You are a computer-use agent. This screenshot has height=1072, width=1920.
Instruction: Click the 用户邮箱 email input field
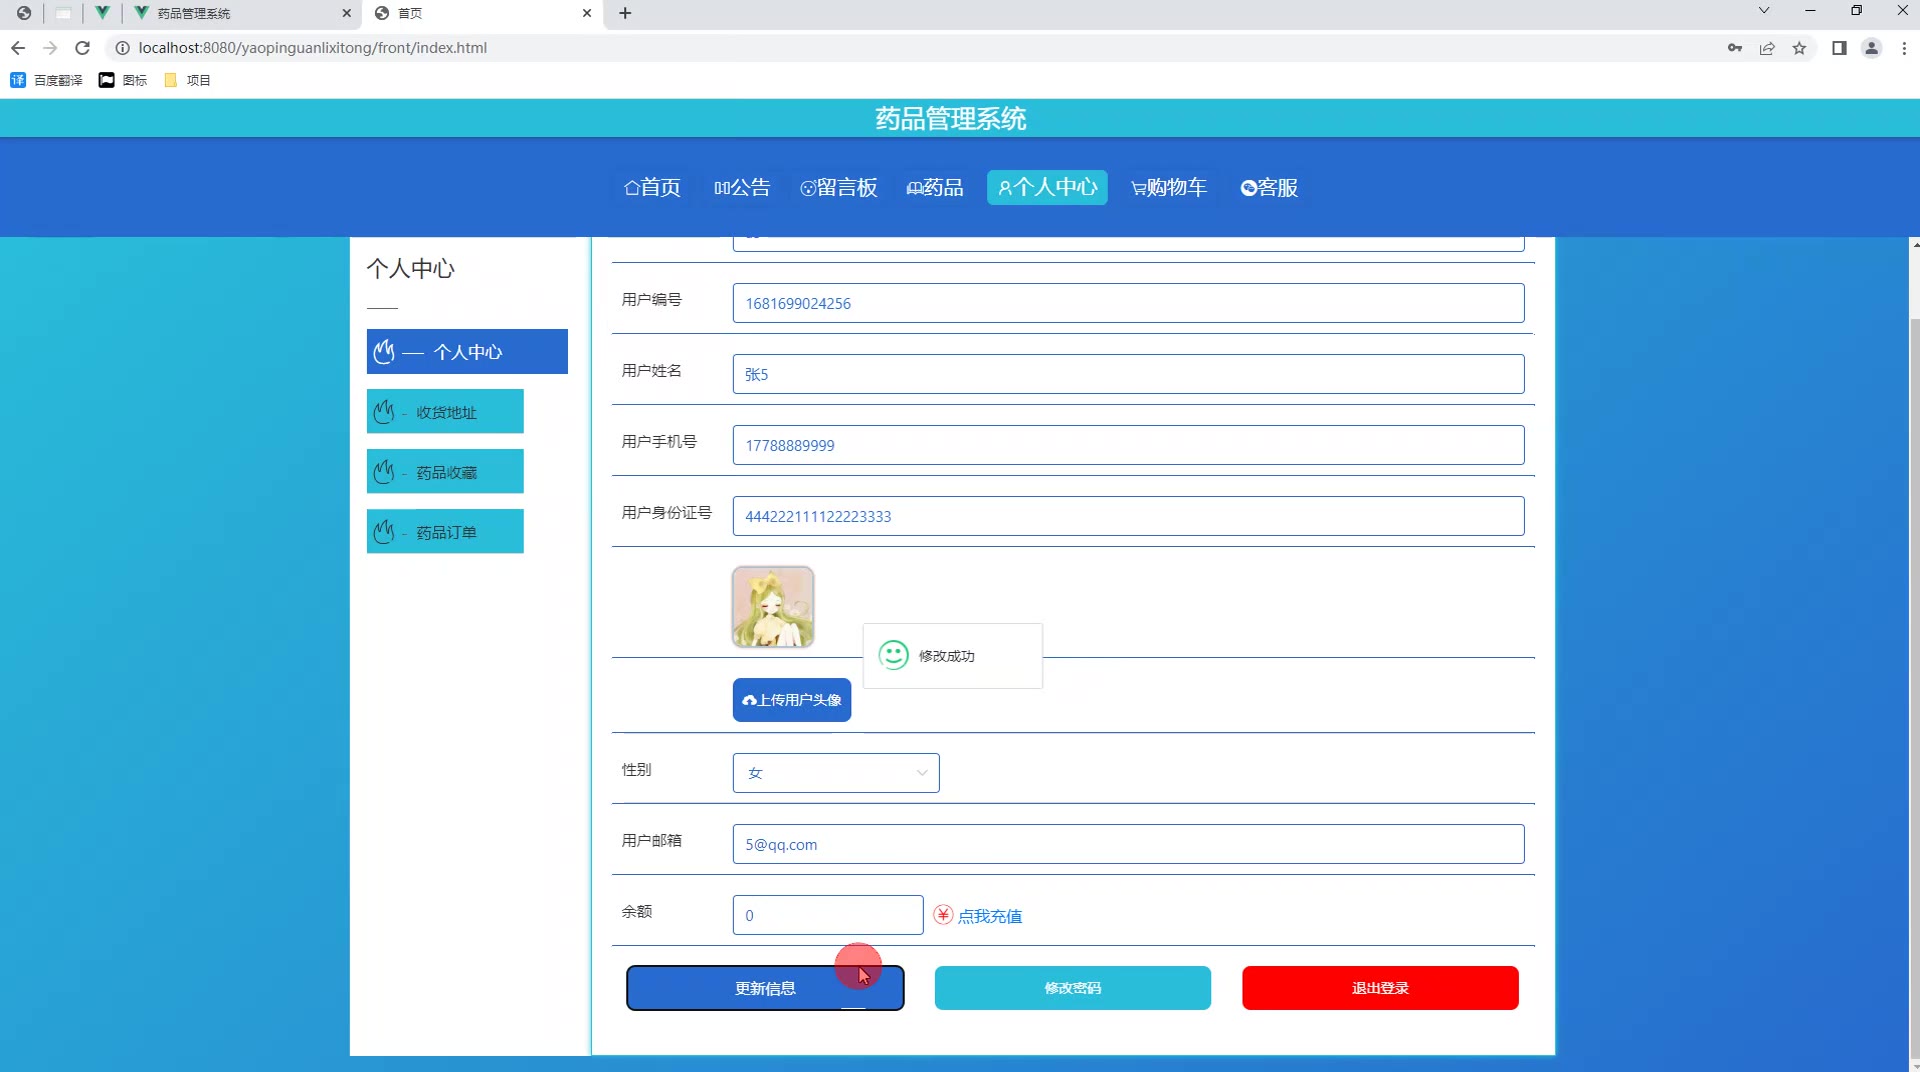[x=1128, y=844]
